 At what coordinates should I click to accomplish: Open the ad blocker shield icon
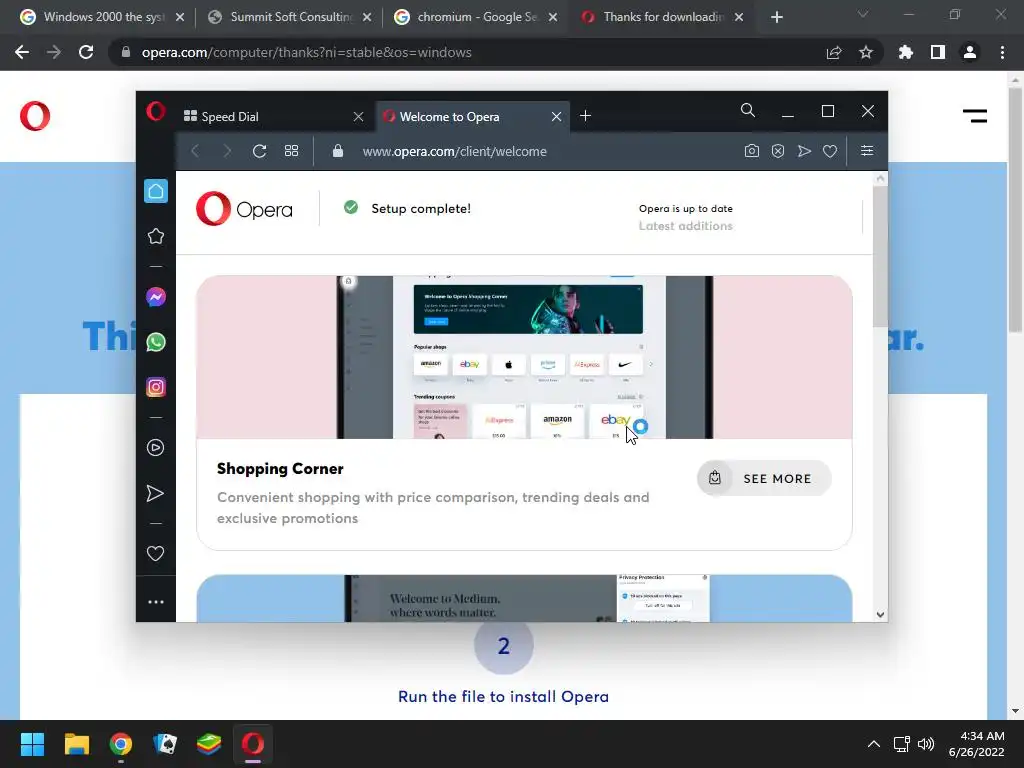point(778,151)
